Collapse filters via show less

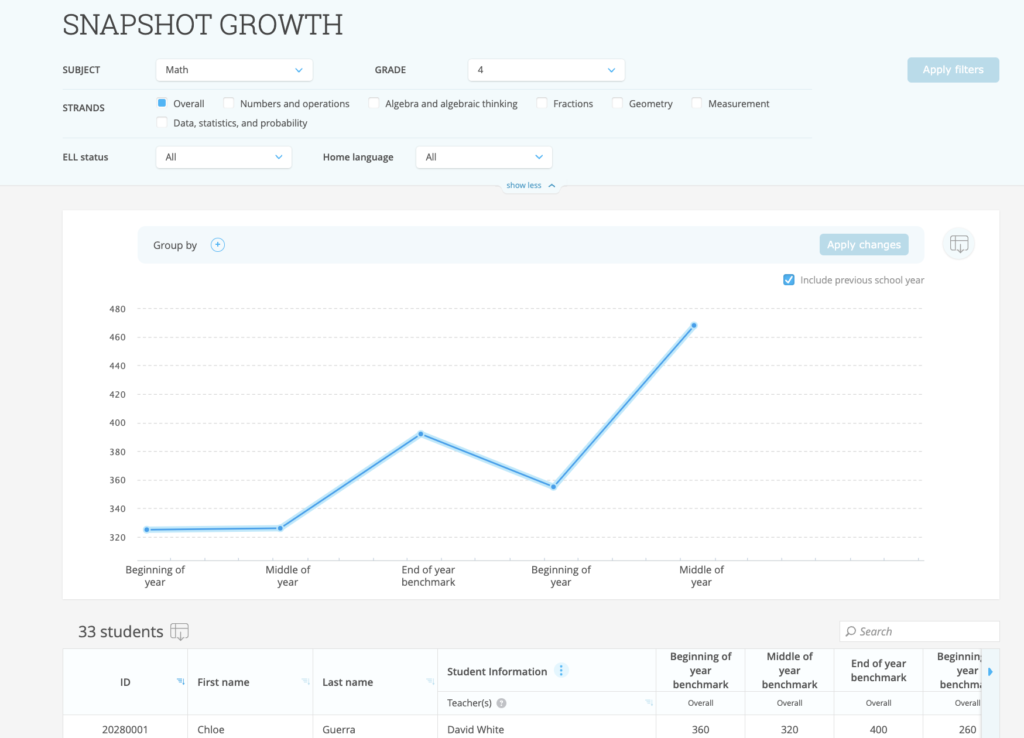pos(528,185)
